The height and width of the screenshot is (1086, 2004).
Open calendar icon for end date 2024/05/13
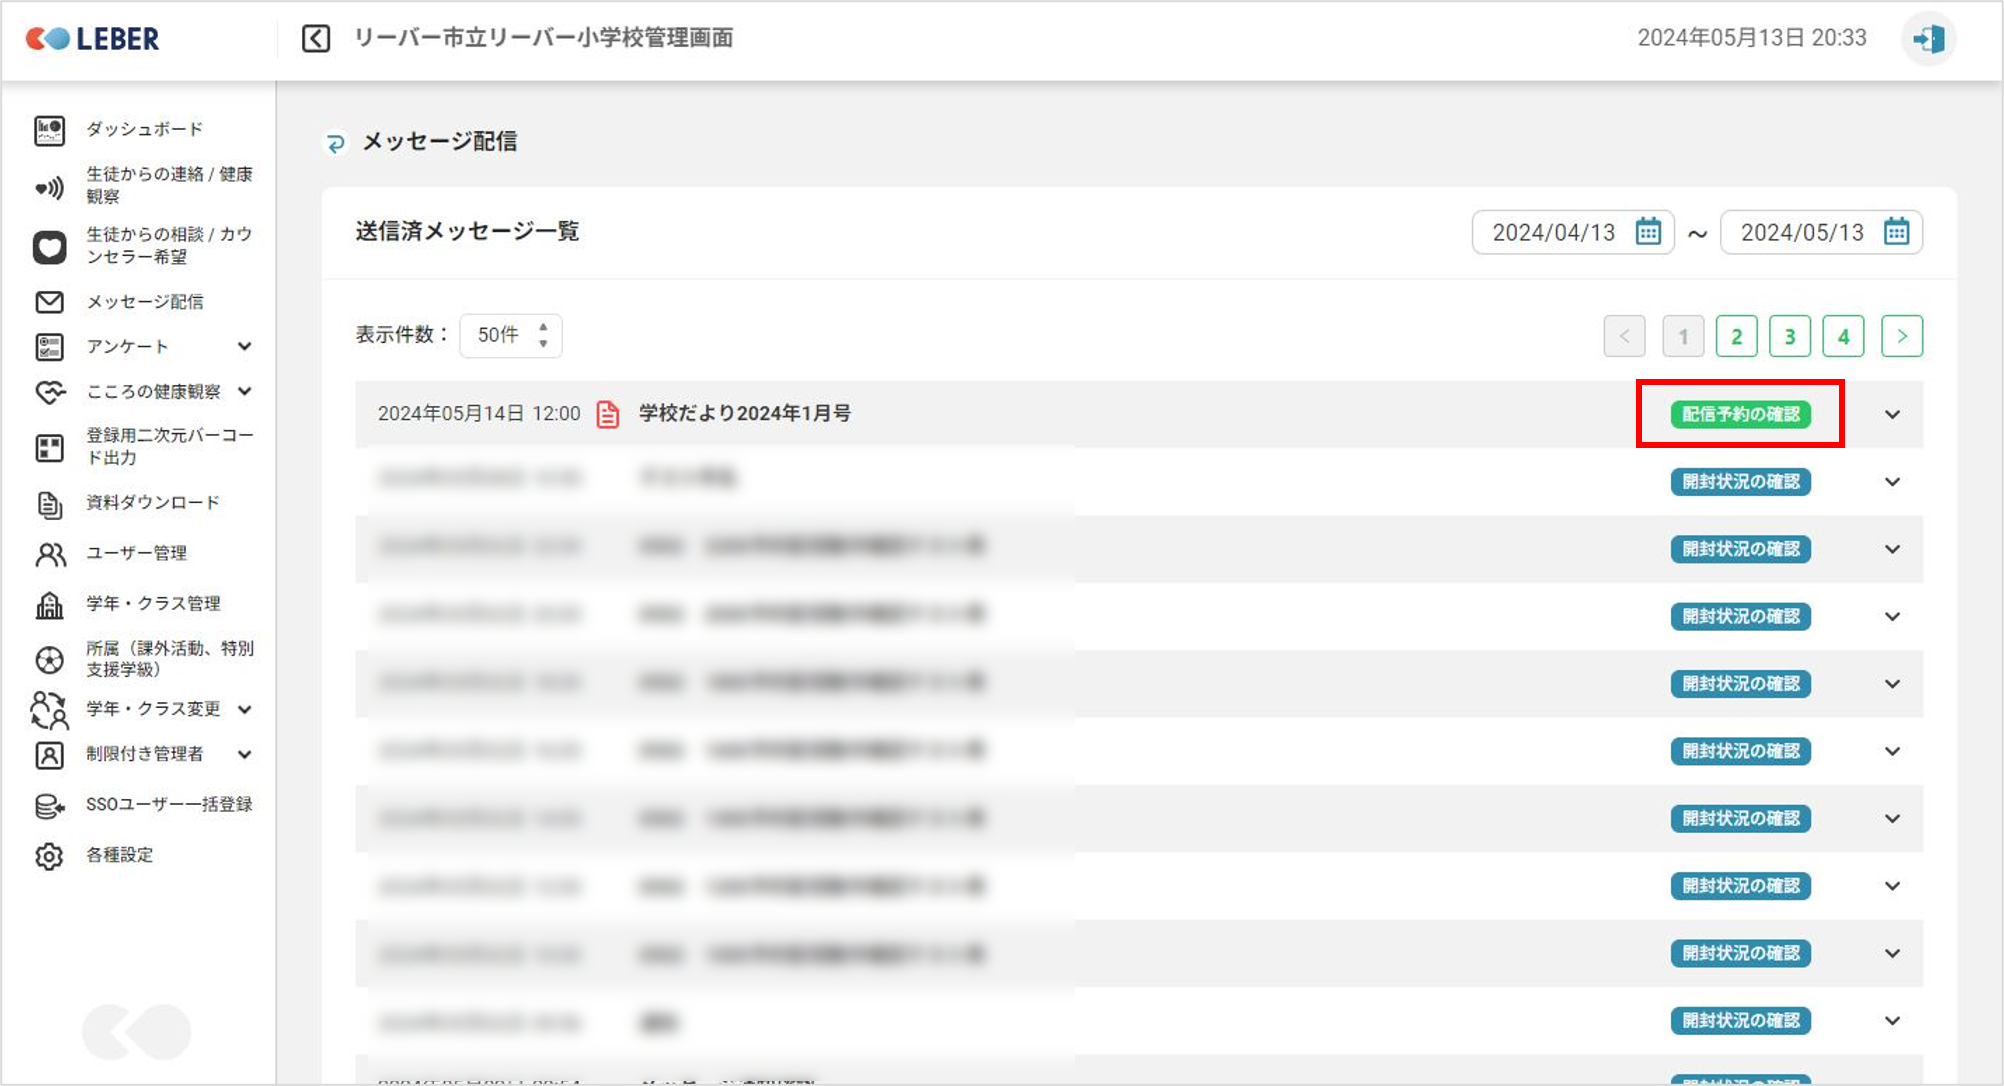pos(1896,232)
